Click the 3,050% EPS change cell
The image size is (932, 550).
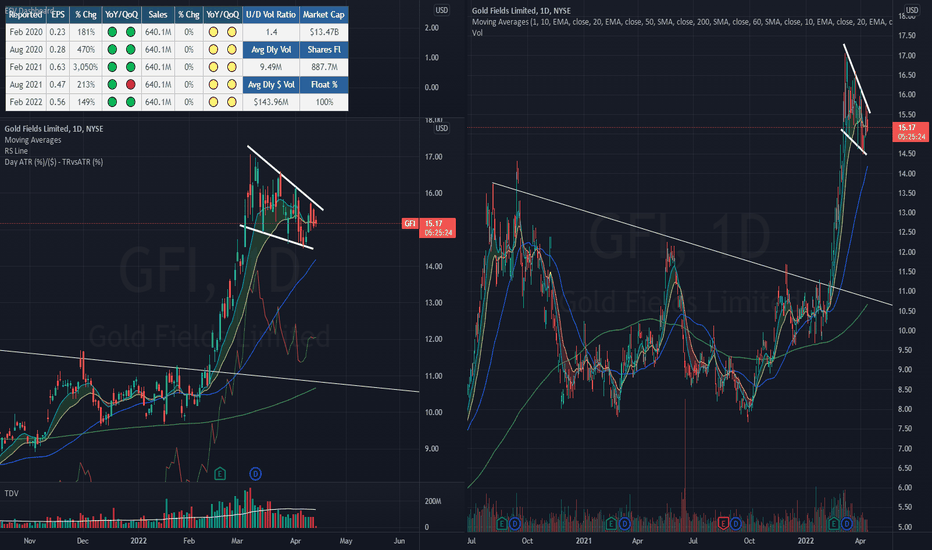(x=86, y=67)
